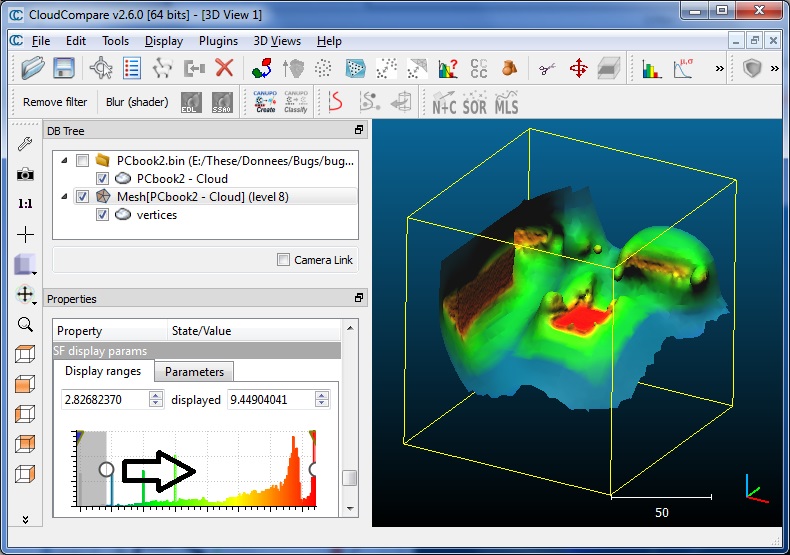Click the CC label connected components icon
This screenshot has height=555, width=790.
point(479,67)
